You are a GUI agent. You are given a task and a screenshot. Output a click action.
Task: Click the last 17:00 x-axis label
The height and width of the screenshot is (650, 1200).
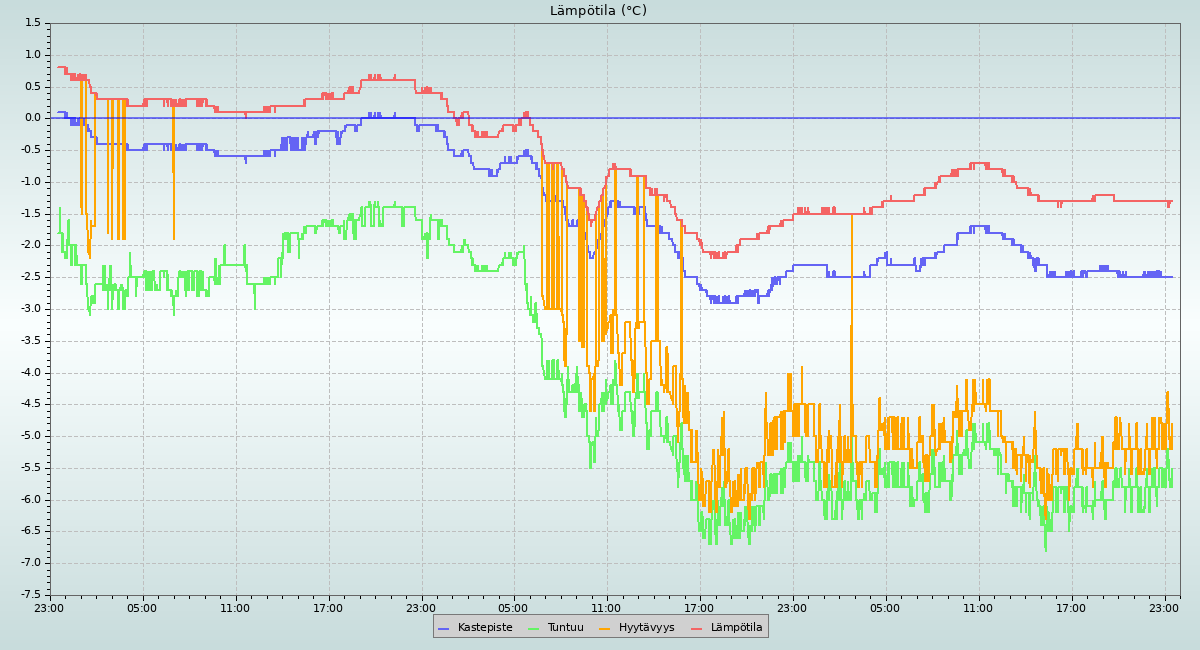1071,607
